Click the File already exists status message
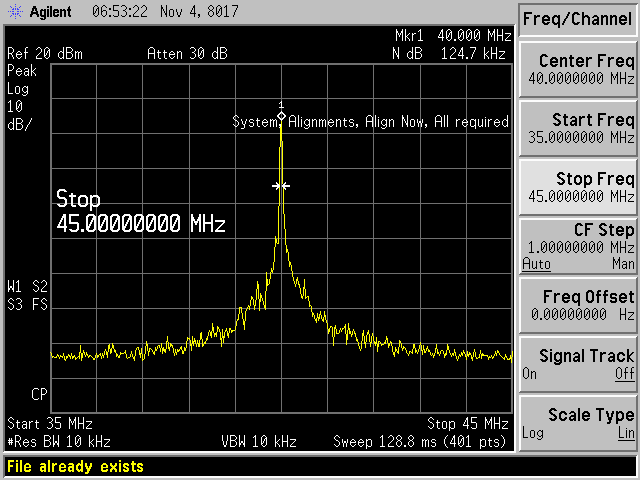 76,467
